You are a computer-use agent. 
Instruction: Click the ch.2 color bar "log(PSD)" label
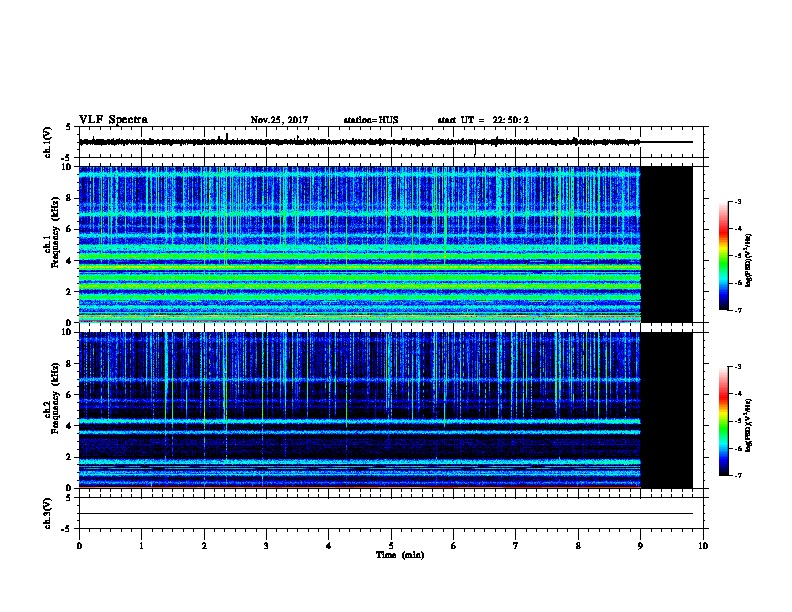[748, 425]
